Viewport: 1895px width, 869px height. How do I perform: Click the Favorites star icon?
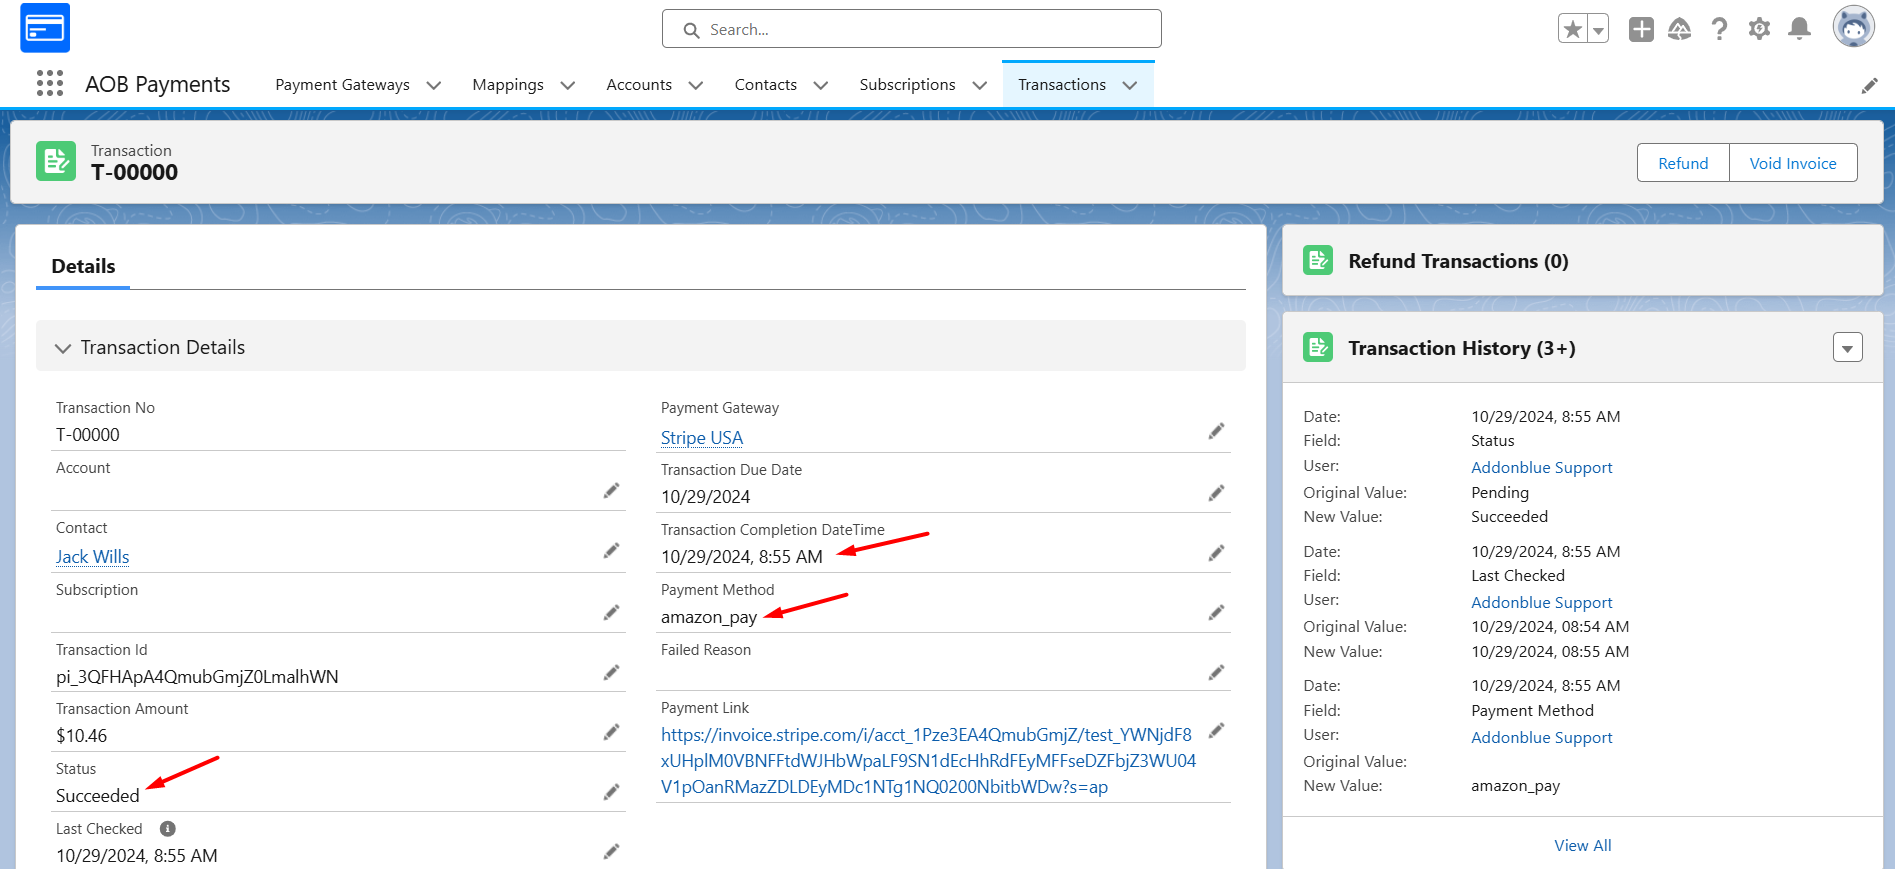(1573, 29)
